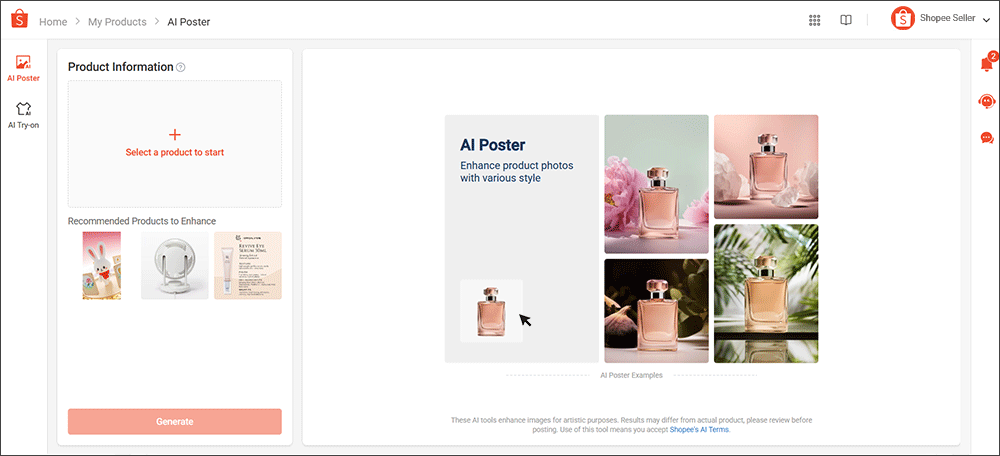Open the apps grid icon
Viewport: 1000px width, 456px height.
click(814, 20)
